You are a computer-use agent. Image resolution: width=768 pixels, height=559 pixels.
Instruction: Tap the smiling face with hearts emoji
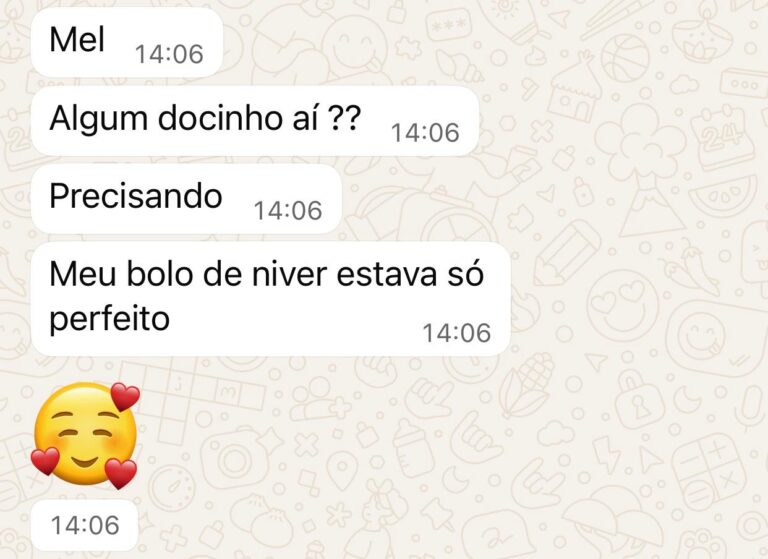click(85, 436)
